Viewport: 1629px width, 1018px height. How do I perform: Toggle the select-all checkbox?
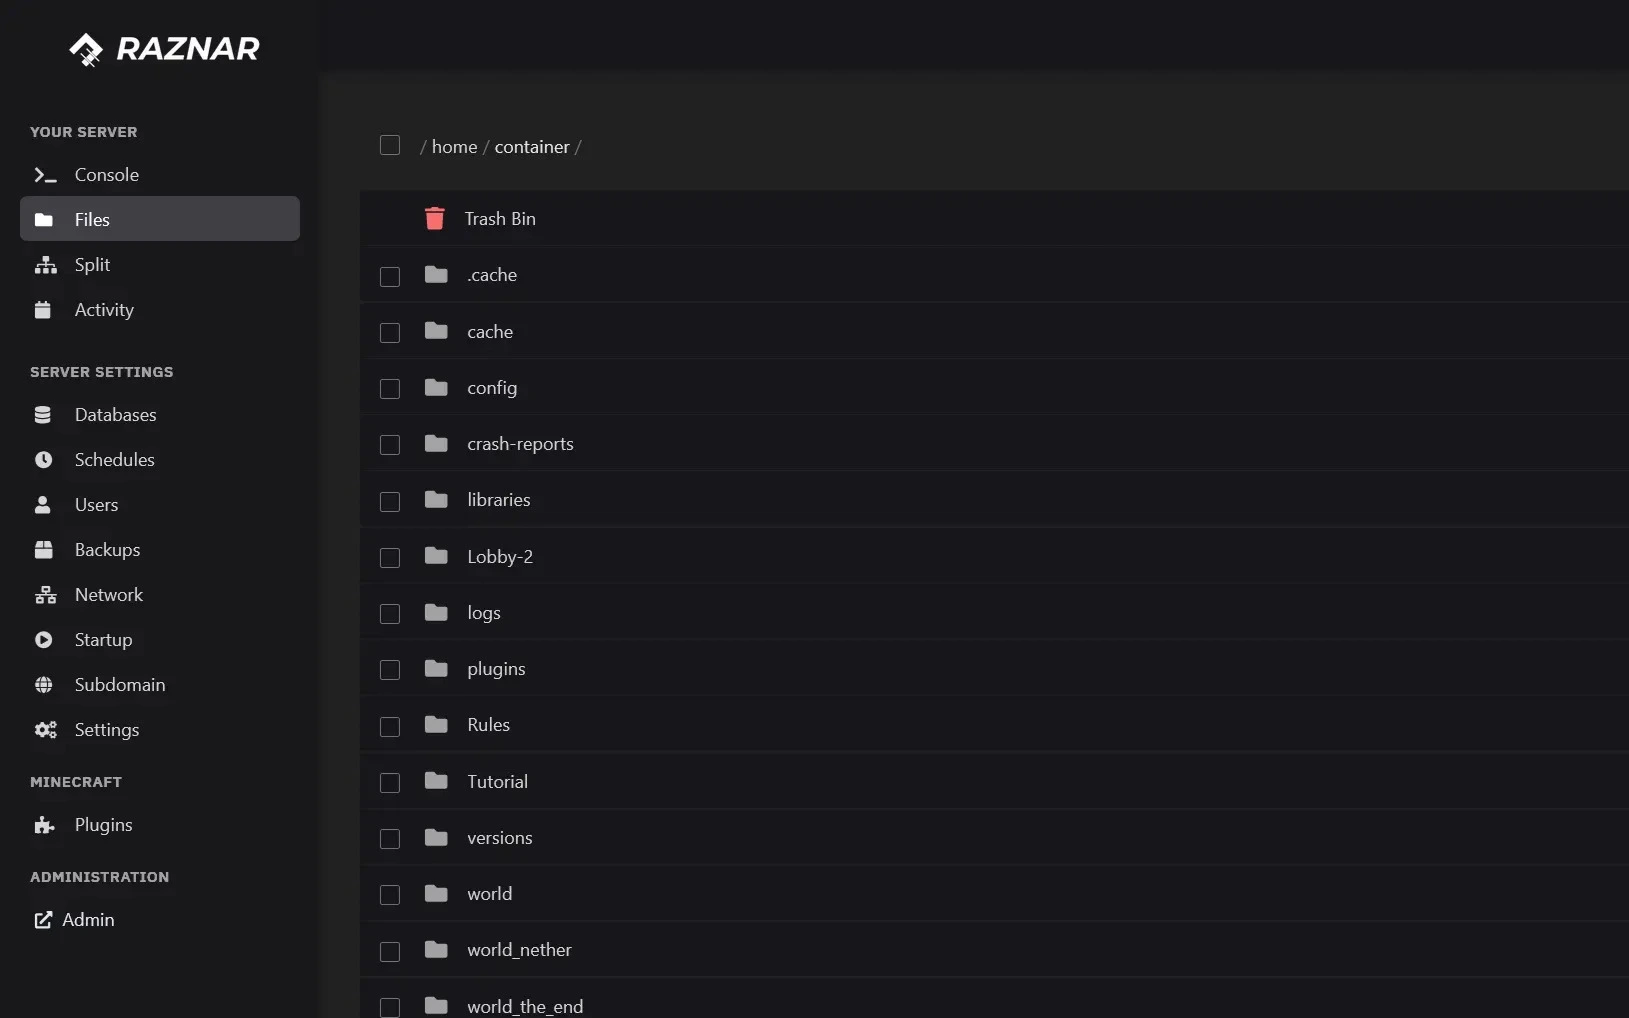coord(390,145)
